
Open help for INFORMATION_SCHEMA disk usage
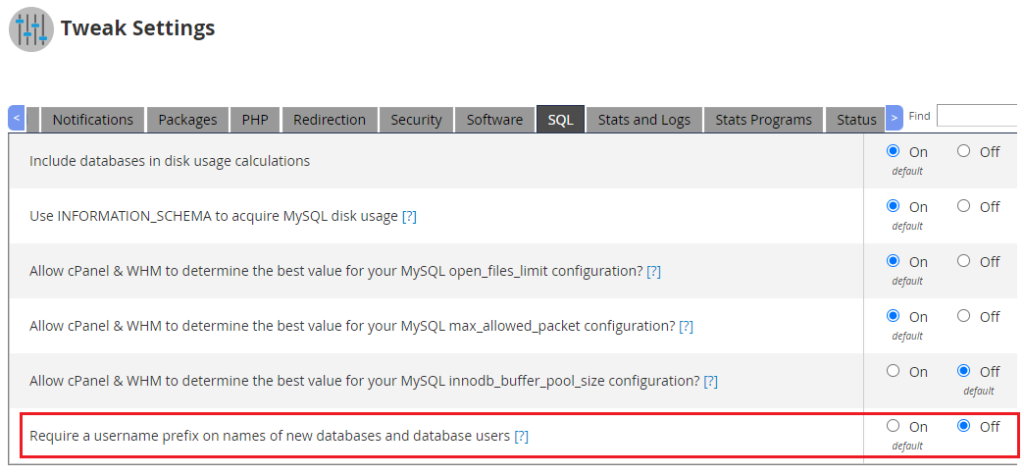[409, 216]
